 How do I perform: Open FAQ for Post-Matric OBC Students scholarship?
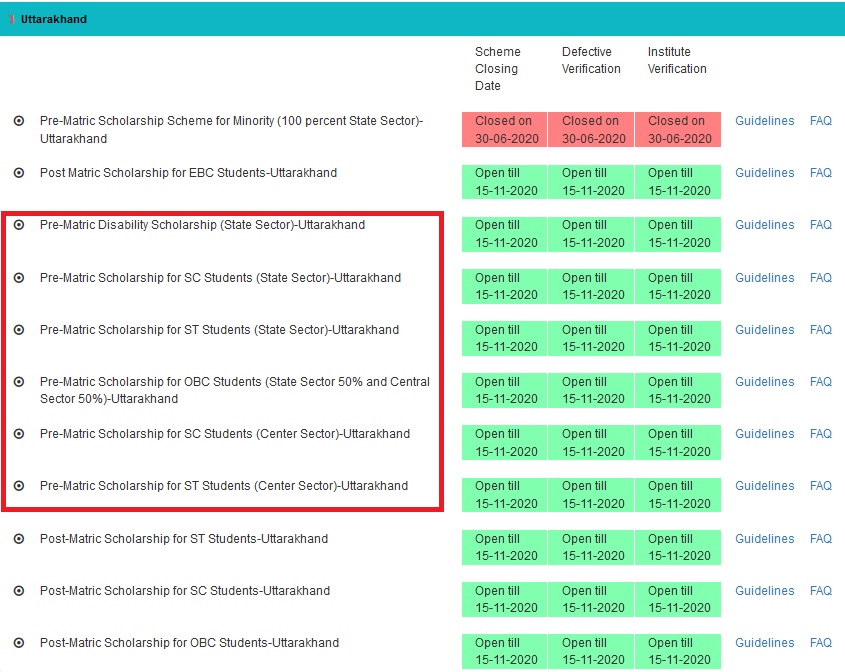pos(820,643)
